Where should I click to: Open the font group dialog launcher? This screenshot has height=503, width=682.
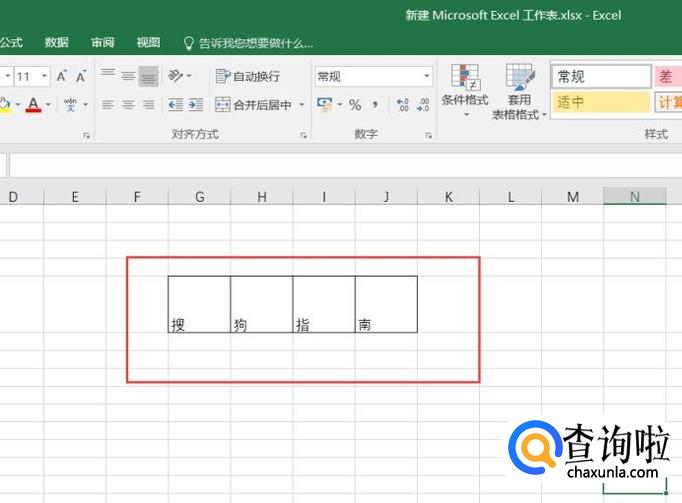(86, 135)
